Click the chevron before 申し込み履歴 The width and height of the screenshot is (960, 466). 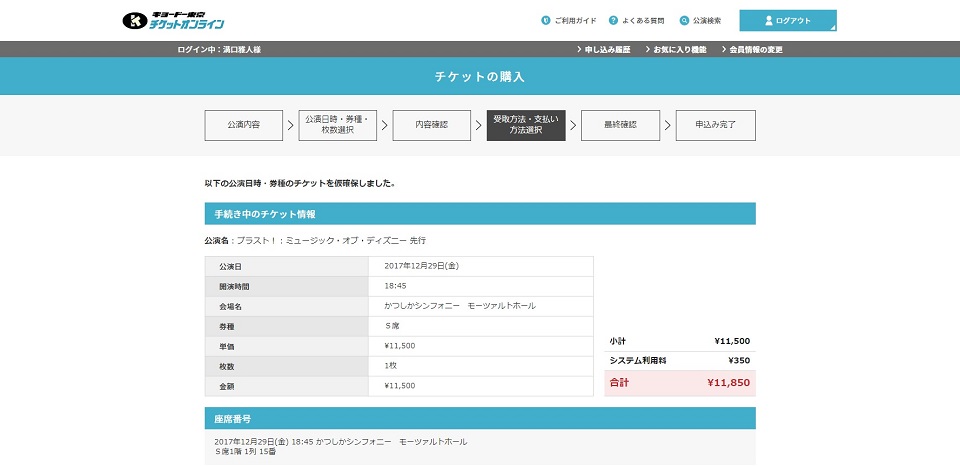click(x=579, y=49)
